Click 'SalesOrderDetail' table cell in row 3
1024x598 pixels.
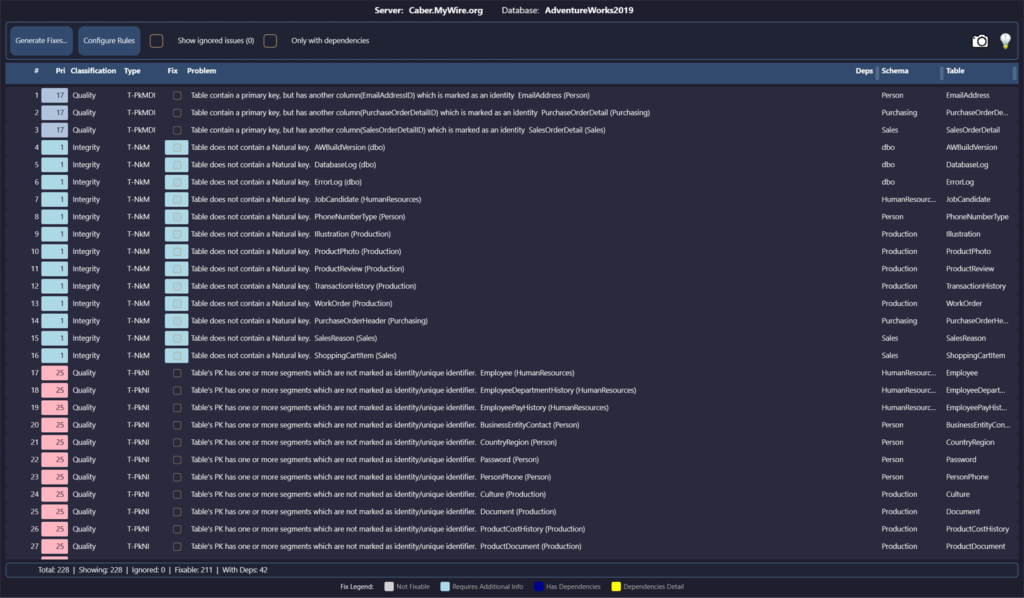972,130
